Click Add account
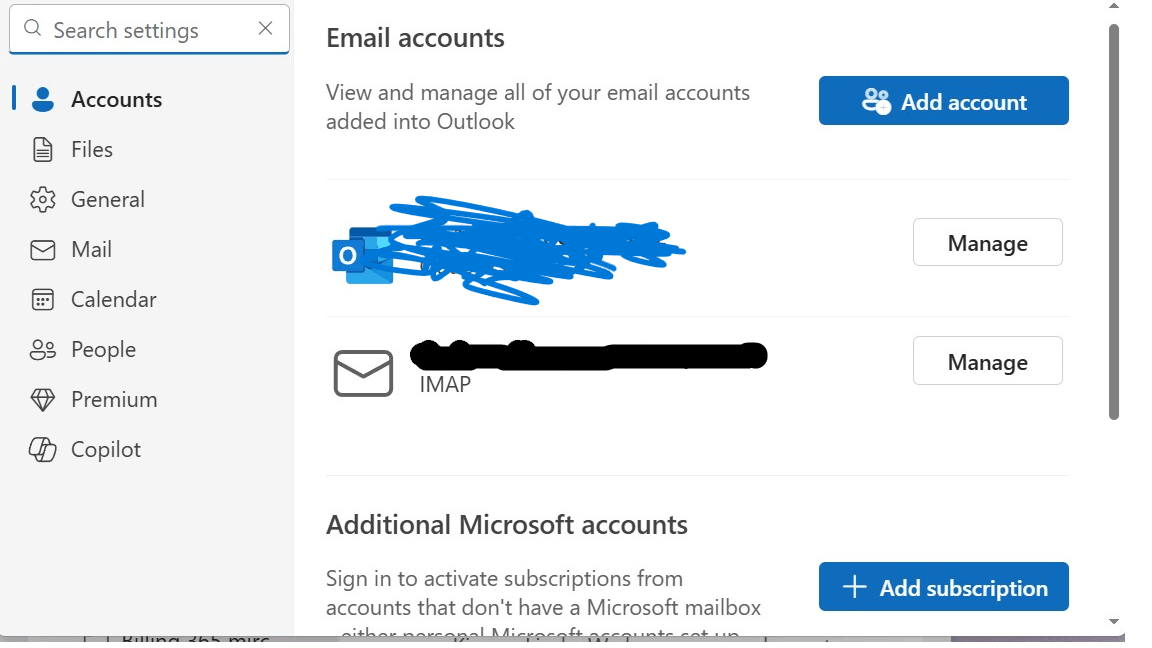 [943, 101]
